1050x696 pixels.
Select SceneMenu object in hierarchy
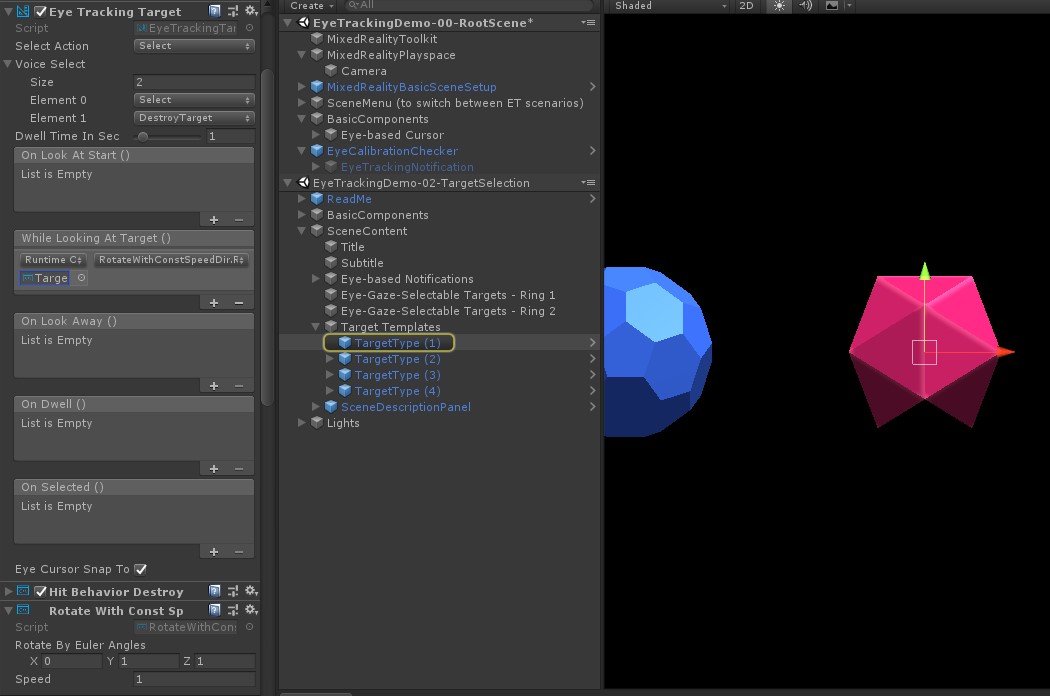[455, 103]
